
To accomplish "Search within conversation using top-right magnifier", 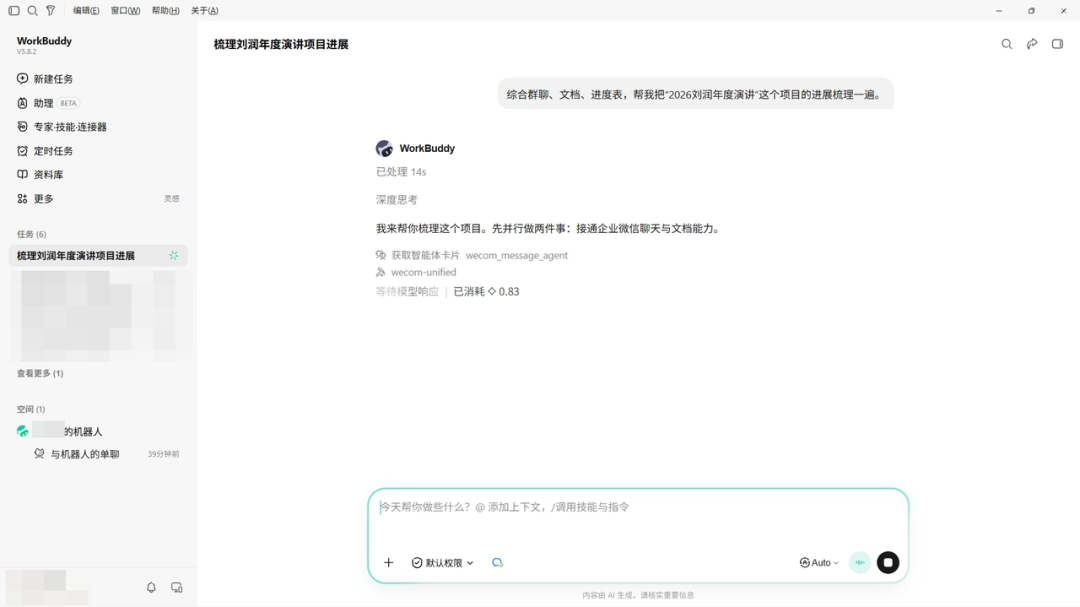I will pos(1006,44).
